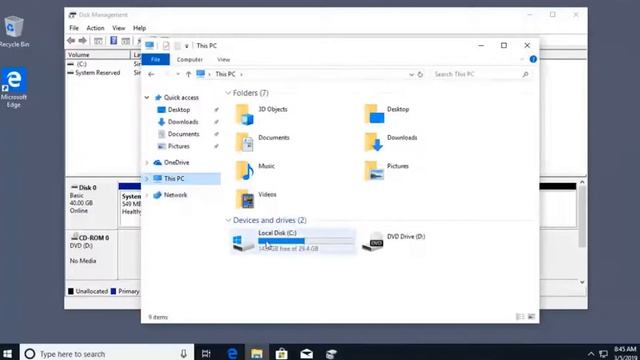Open Explorer help question mark icon
The image size is (640, 360).
tap(533, 59)
